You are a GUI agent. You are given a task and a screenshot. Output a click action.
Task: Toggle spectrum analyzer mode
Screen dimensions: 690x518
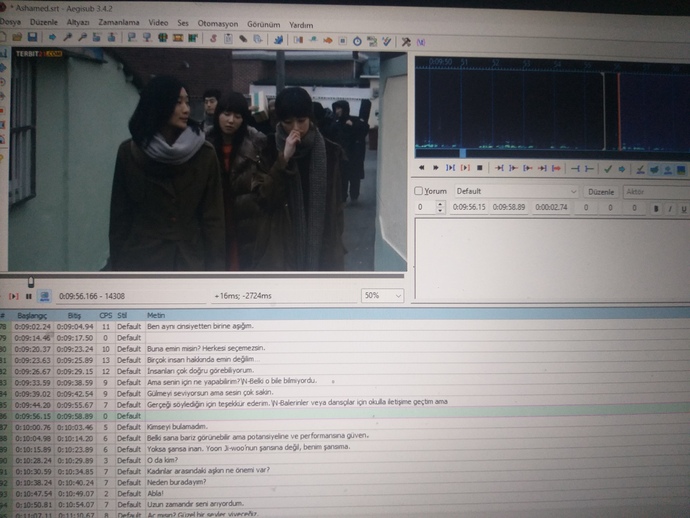tap(681, 170)
